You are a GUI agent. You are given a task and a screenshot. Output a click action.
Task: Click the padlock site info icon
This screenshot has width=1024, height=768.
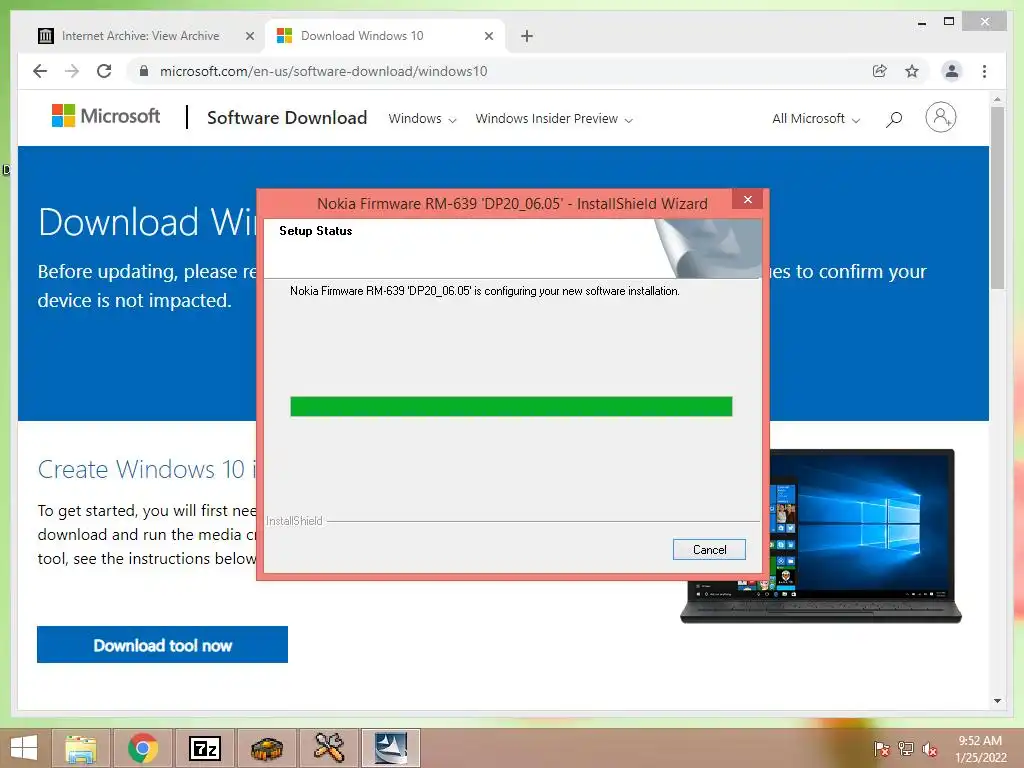click(x=144, y=71)
